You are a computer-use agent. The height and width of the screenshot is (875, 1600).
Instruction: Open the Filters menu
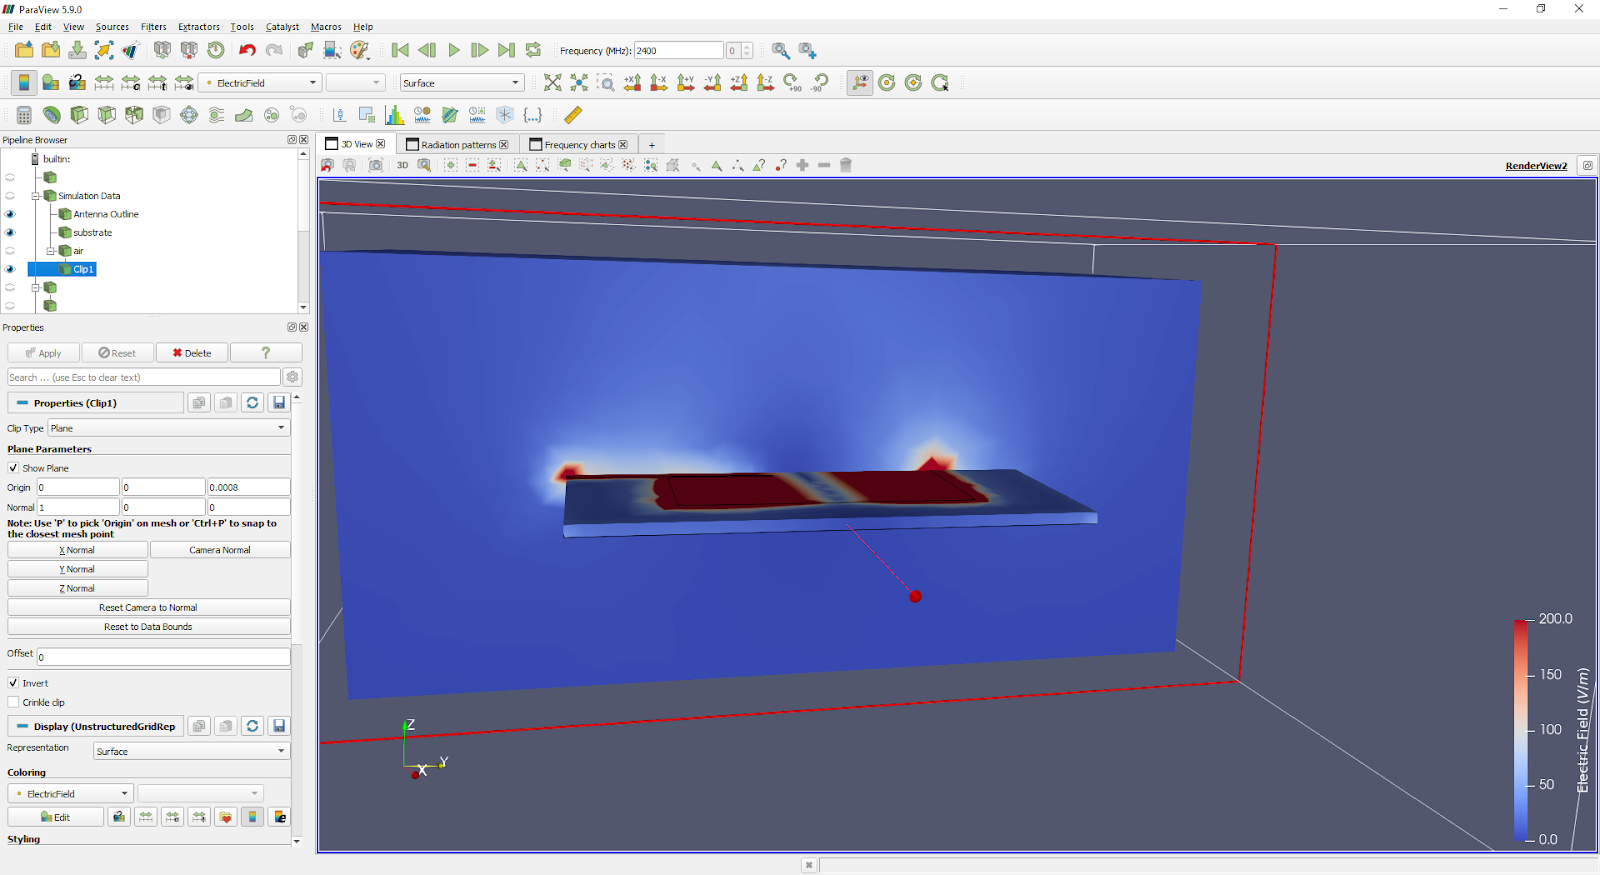point(154,27)
